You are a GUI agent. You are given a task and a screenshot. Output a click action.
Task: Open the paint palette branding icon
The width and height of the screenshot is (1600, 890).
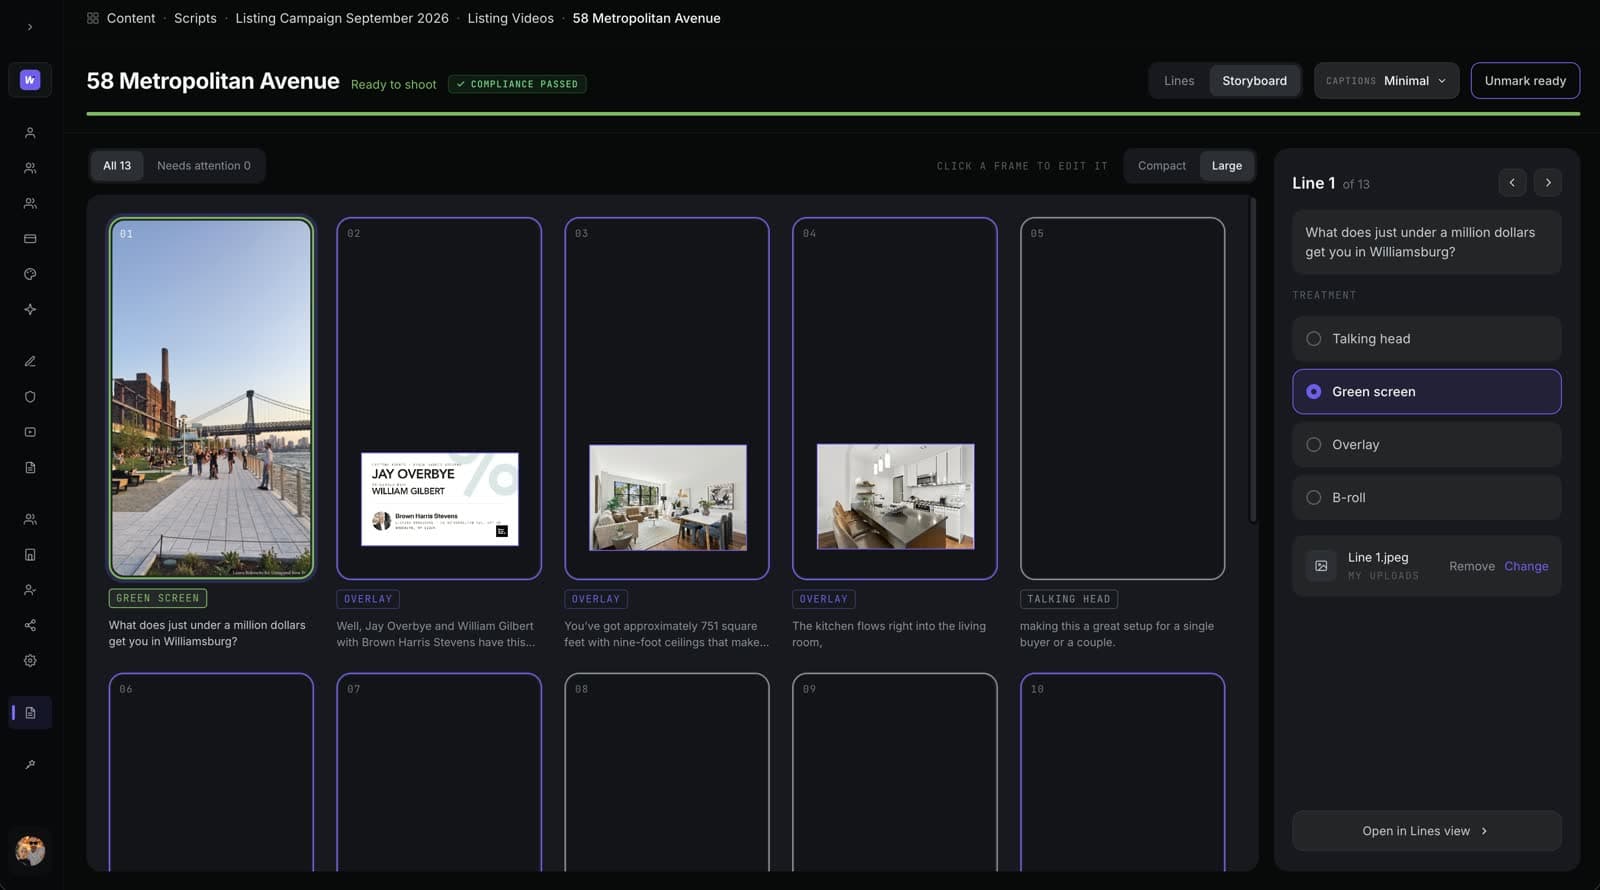tap(30, 274)
